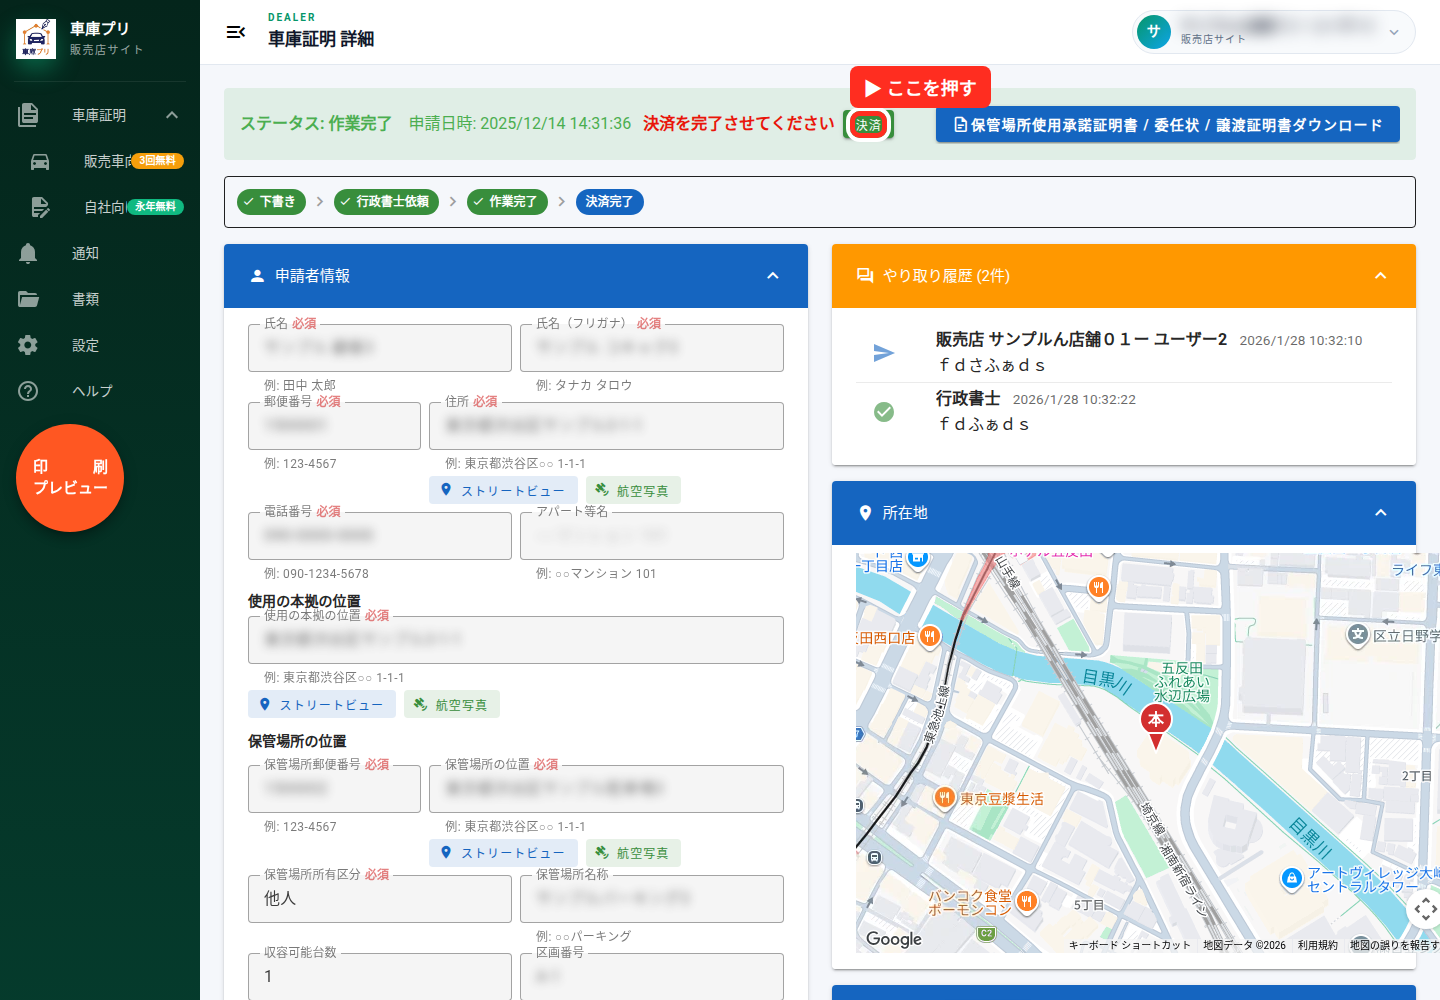Viewport: 1440px width, 1000px height.
Task: Open the 設定 menu item
Action: click(x=100, y=345)
